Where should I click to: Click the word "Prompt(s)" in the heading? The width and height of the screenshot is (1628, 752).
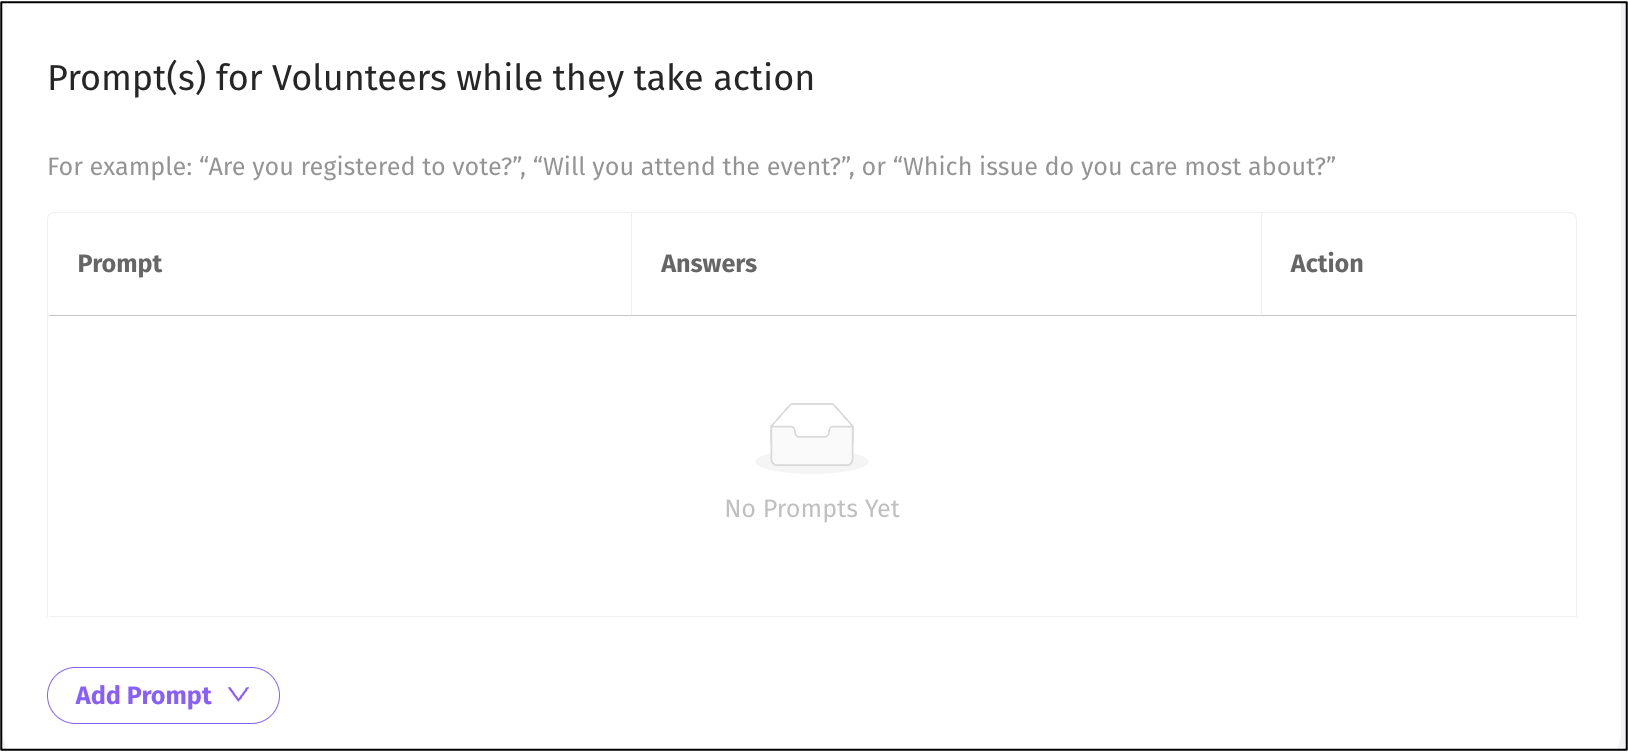(x=127, y=78)
